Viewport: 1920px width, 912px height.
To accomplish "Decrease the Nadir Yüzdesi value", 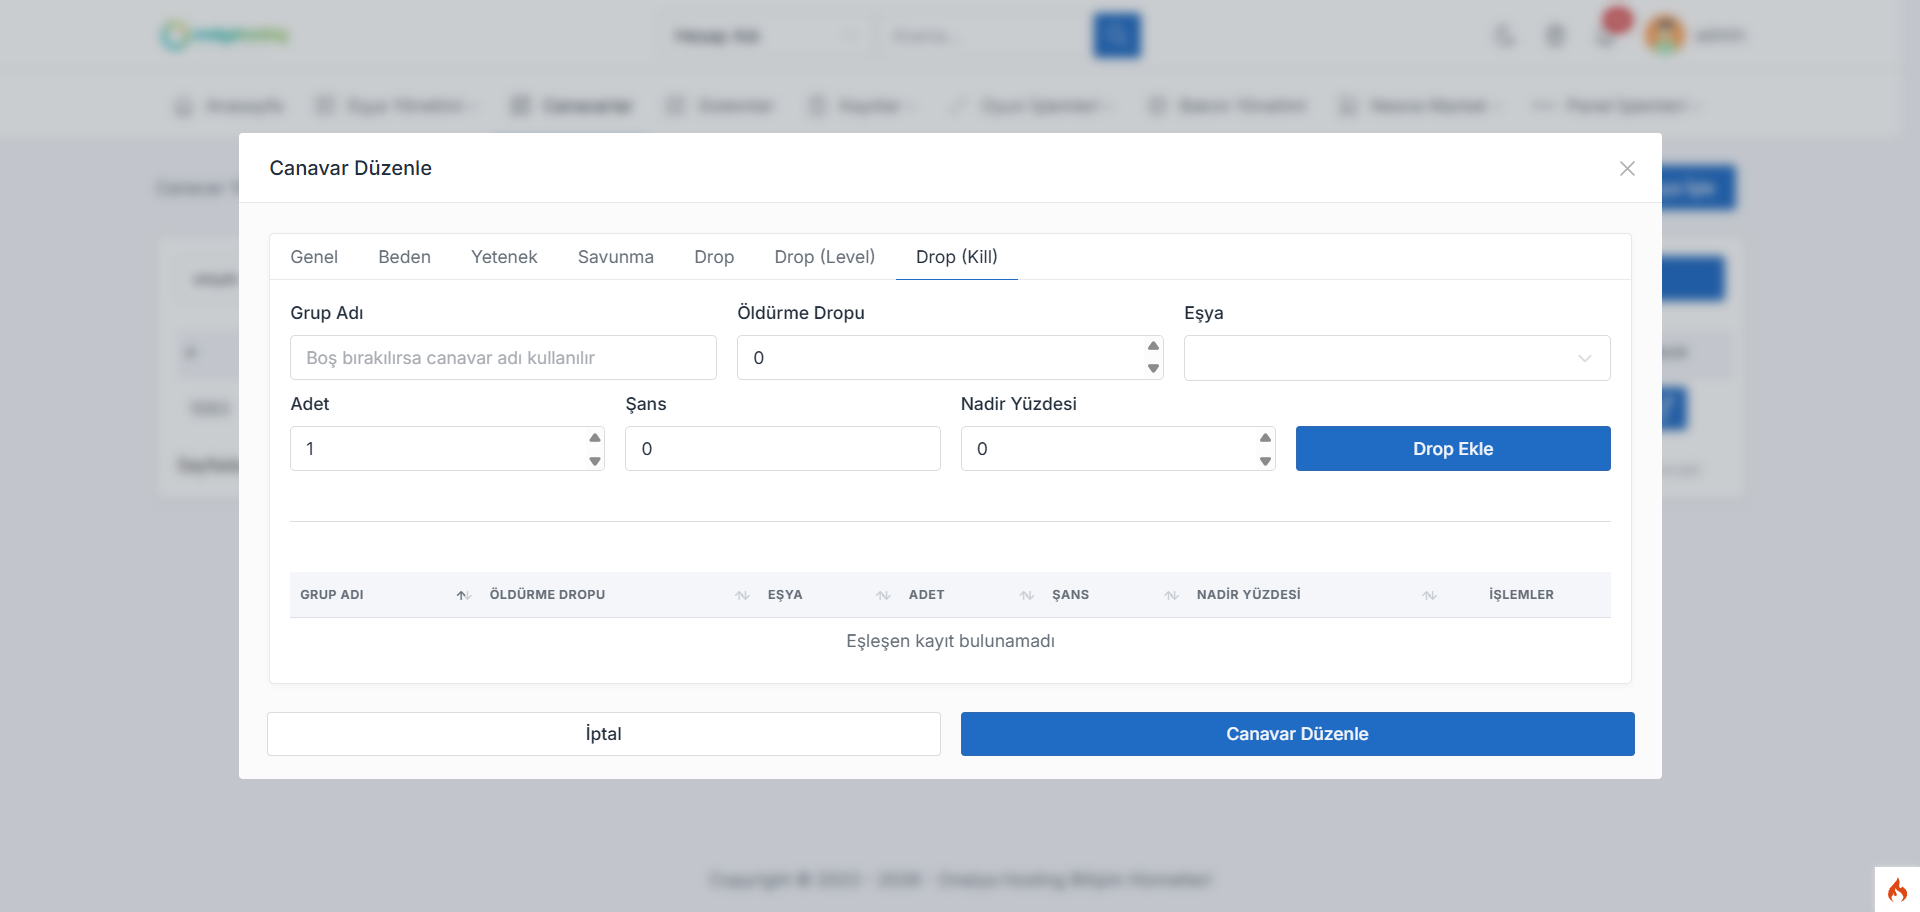I will point(1265,461).
